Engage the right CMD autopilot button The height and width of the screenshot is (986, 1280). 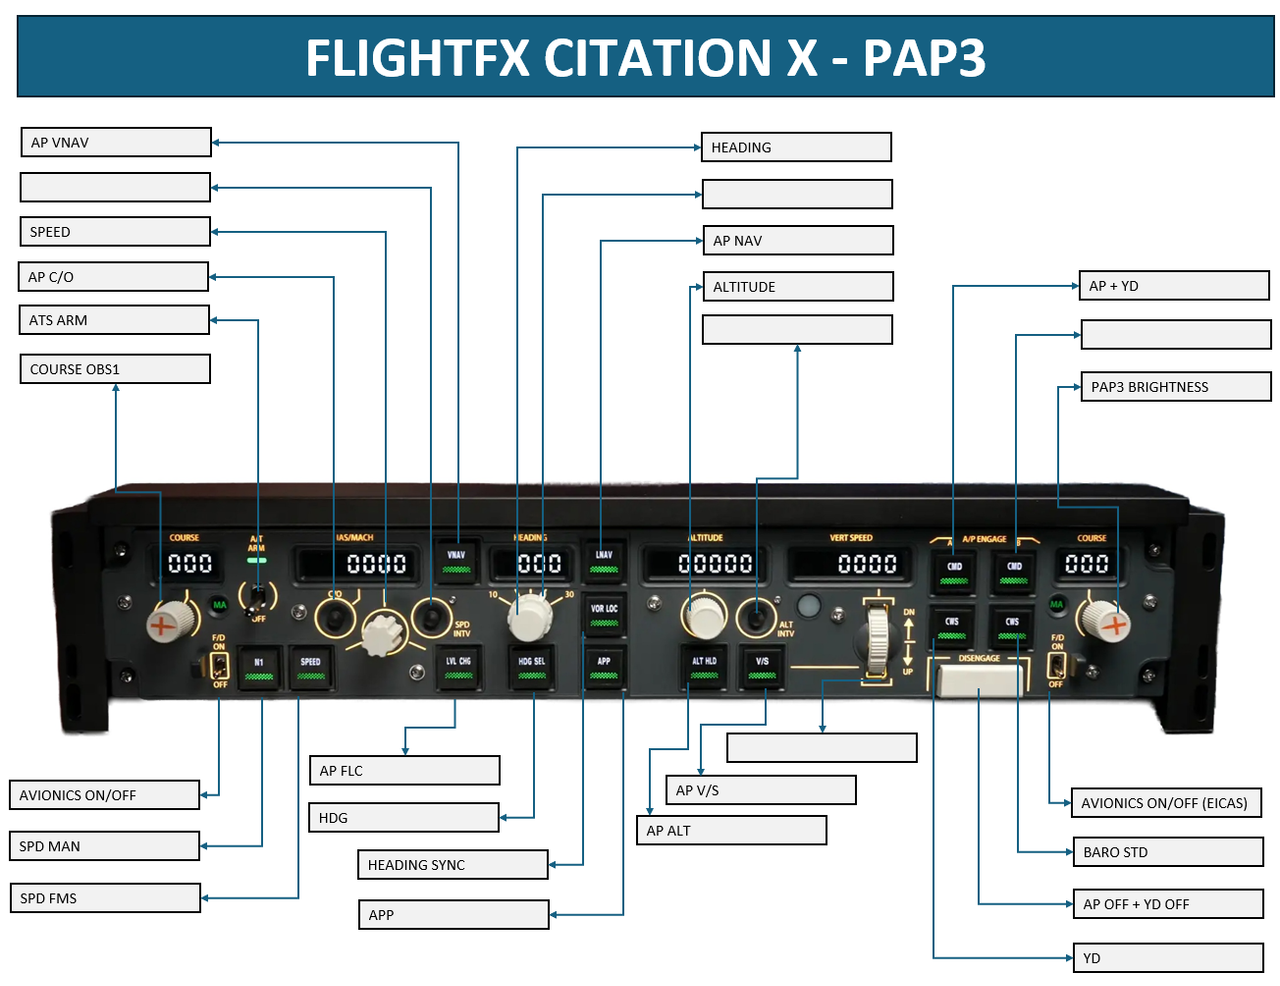1014,572
